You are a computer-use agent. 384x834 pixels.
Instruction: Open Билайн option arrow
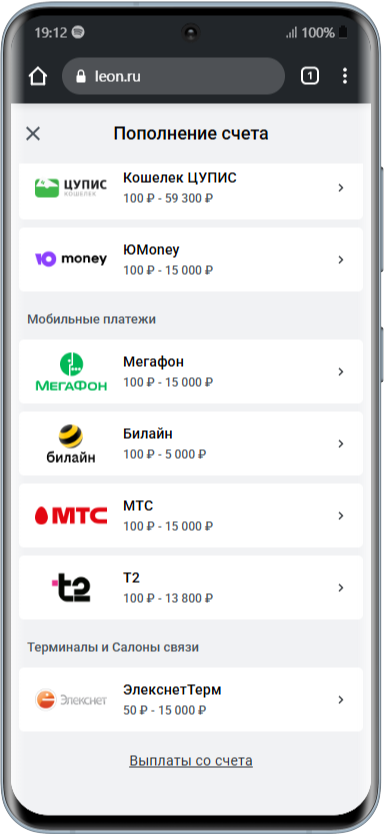pos(341,444)
